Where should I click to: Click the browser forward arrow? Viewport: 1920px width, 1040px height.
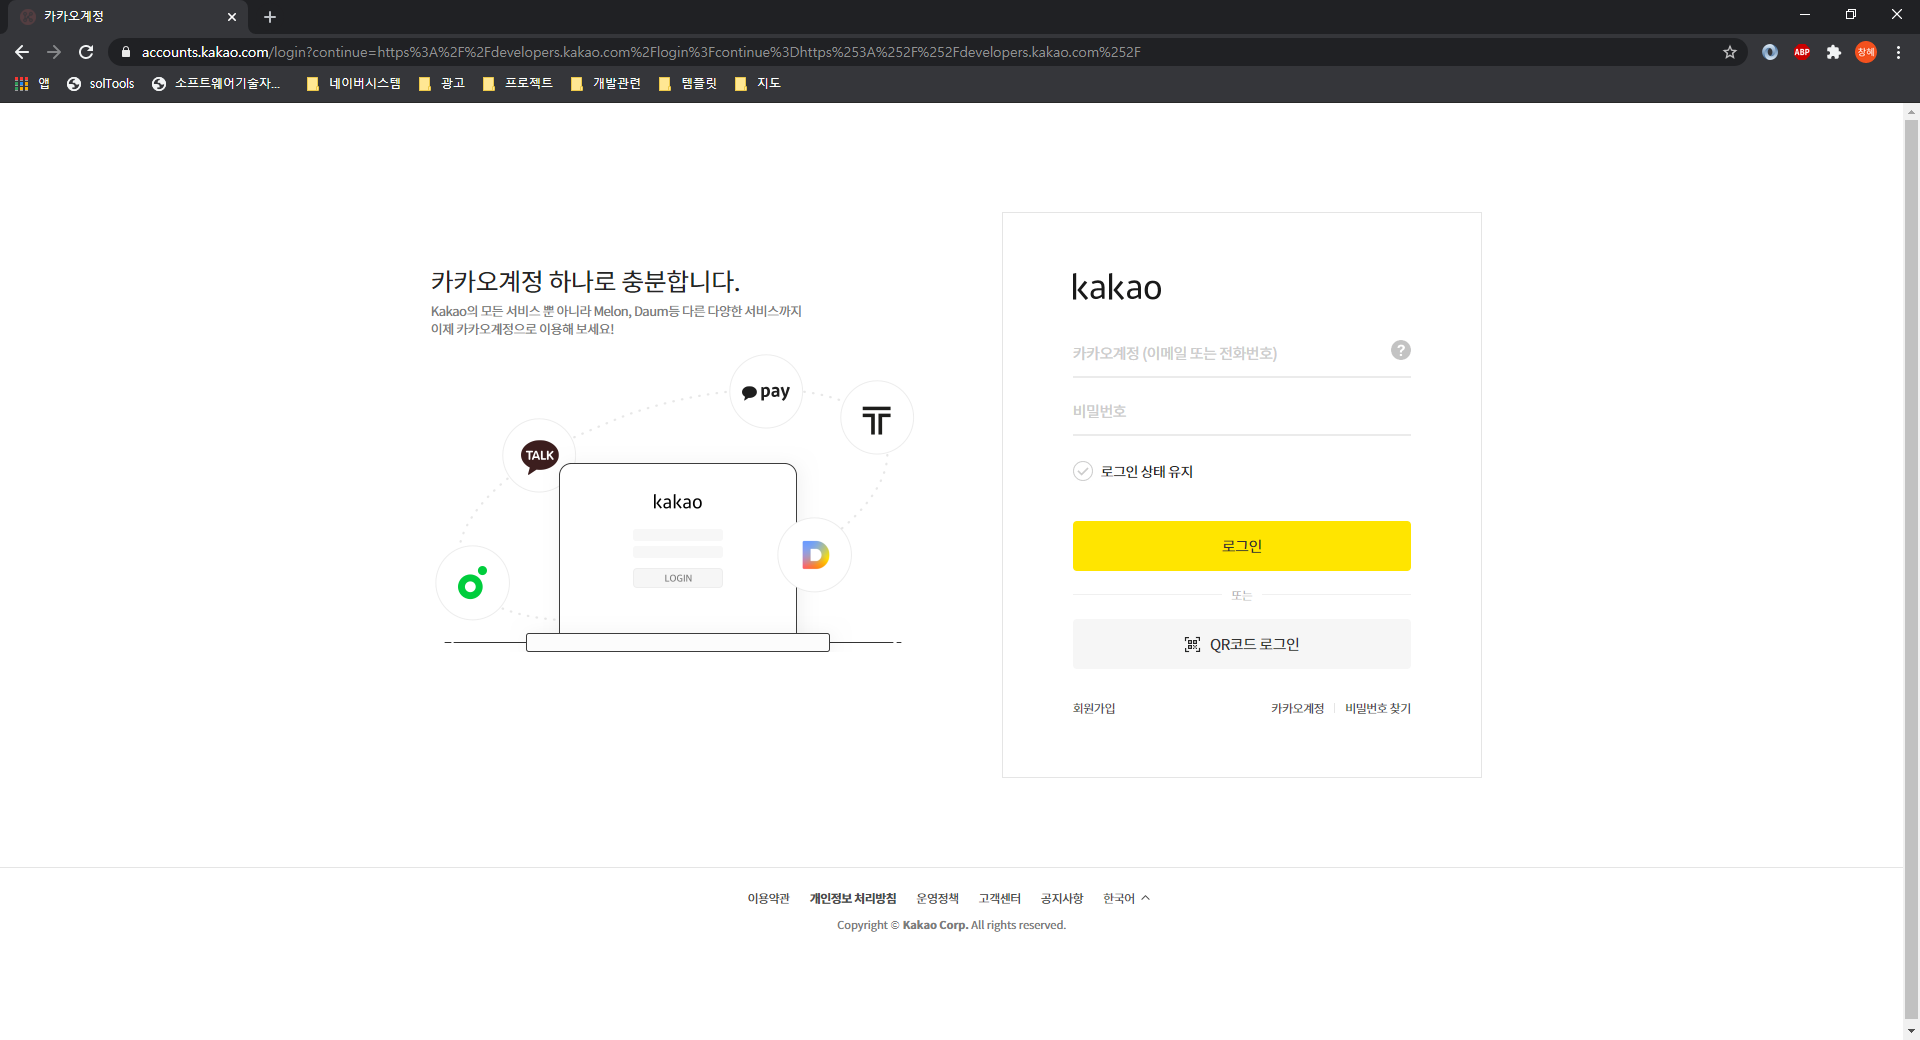[54, 52]
